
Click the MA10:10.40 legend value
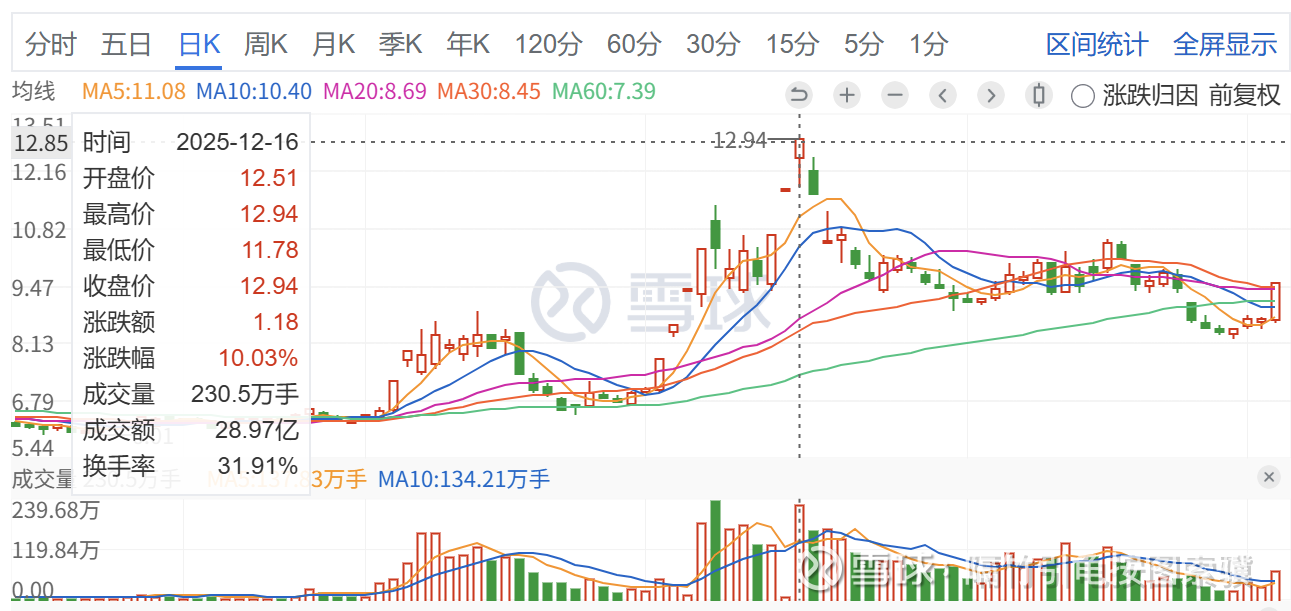(254, 91)
